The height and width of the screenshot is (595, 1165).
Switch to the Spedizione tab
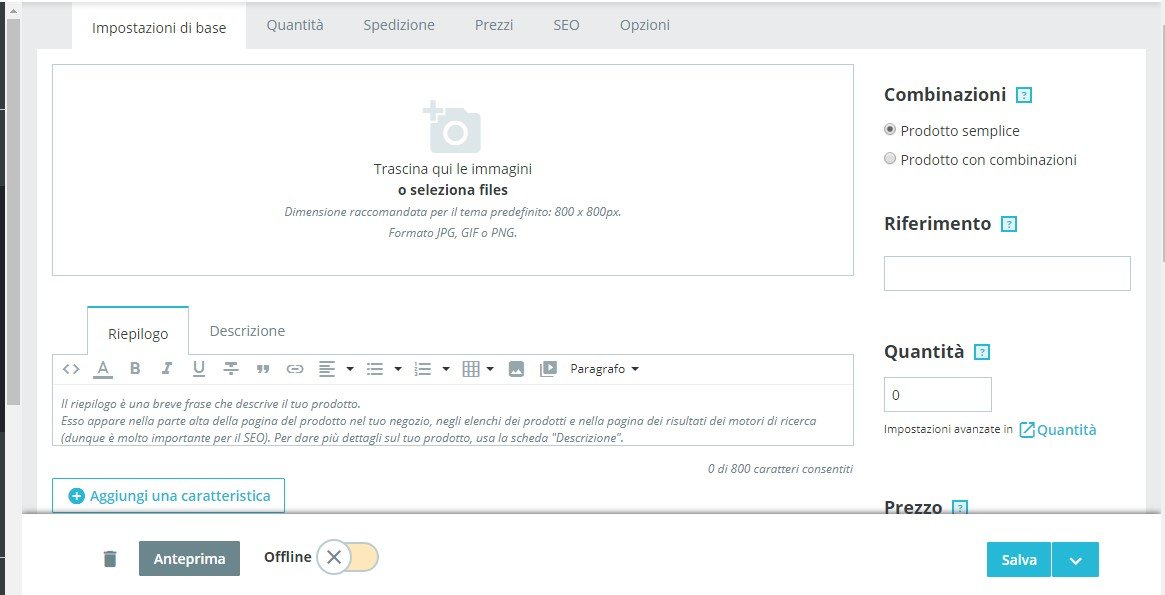pyautogui.click(x=399, y=25)
